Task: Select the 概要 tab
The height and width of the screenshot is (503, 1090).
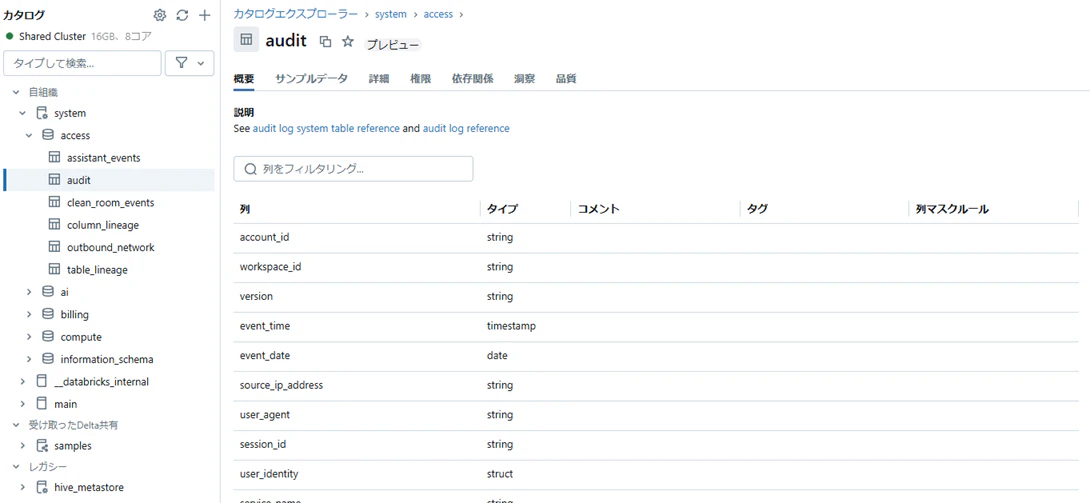Action: pyautogui.click(x=244, y=79)
